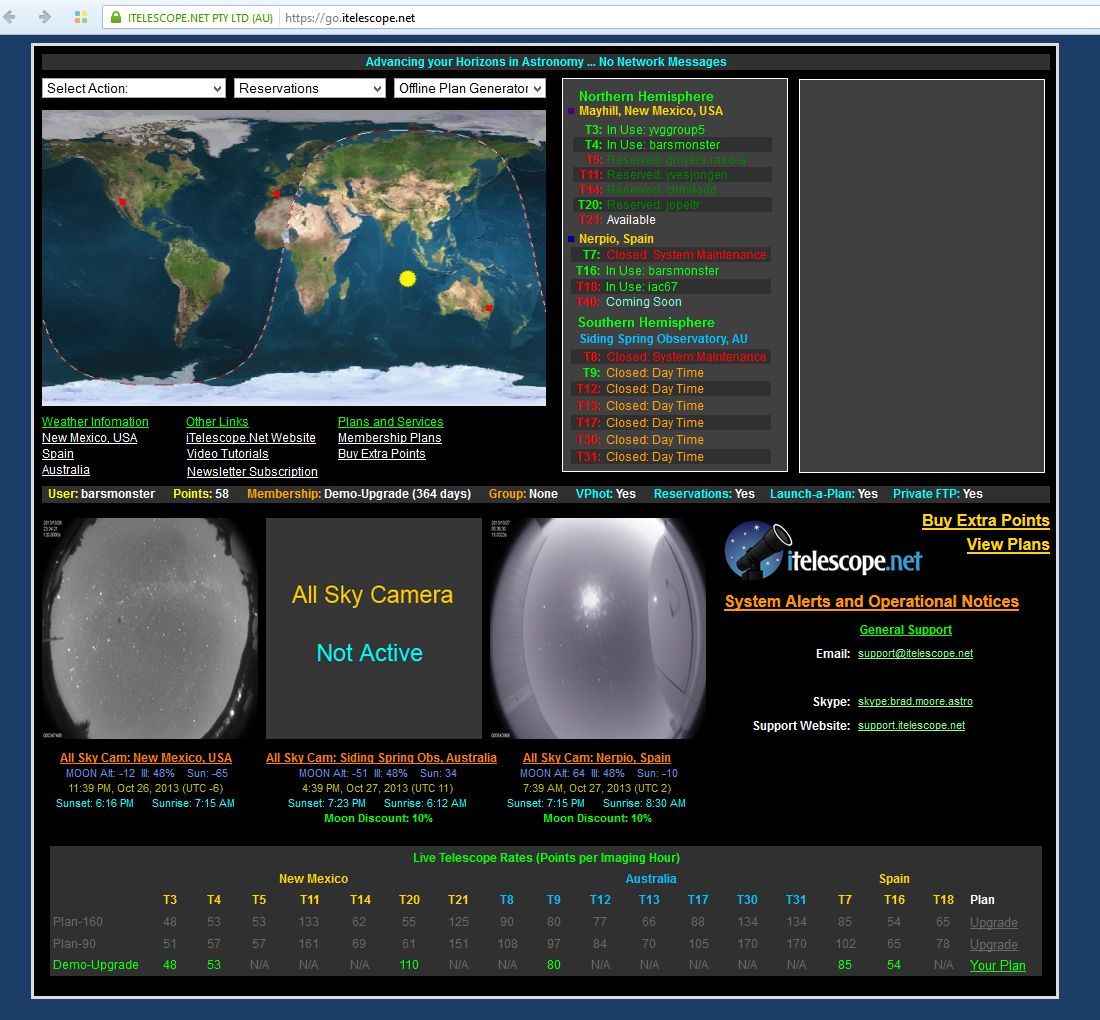
Task: Visit iTelescope.Net Website link
Action: point(250,438)
